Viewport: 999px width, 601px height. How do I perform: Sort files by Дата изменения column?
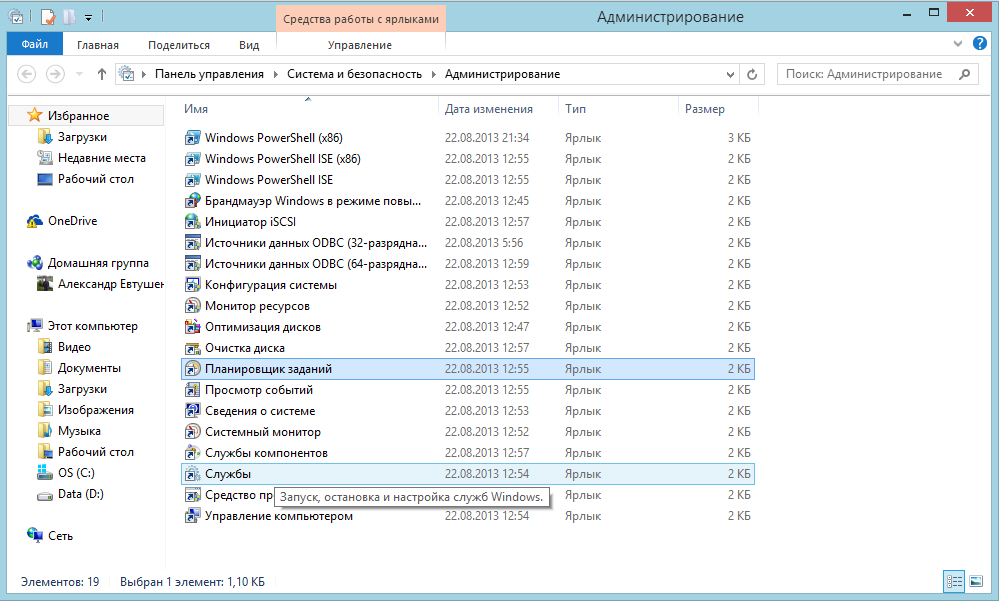pos(489,109)
